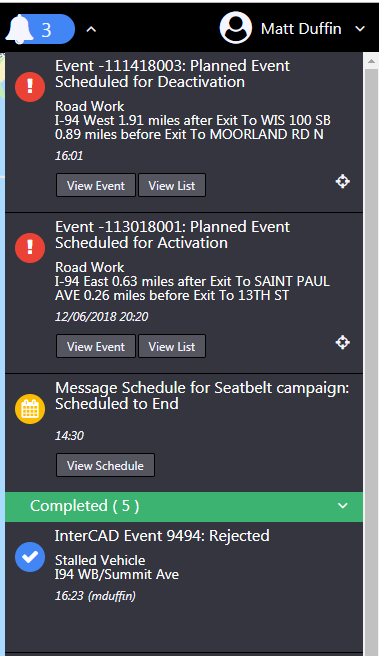This screenshot has height=656, width=379.
Task: Click the Completed (5) green header bar
Action: [184, 507]
